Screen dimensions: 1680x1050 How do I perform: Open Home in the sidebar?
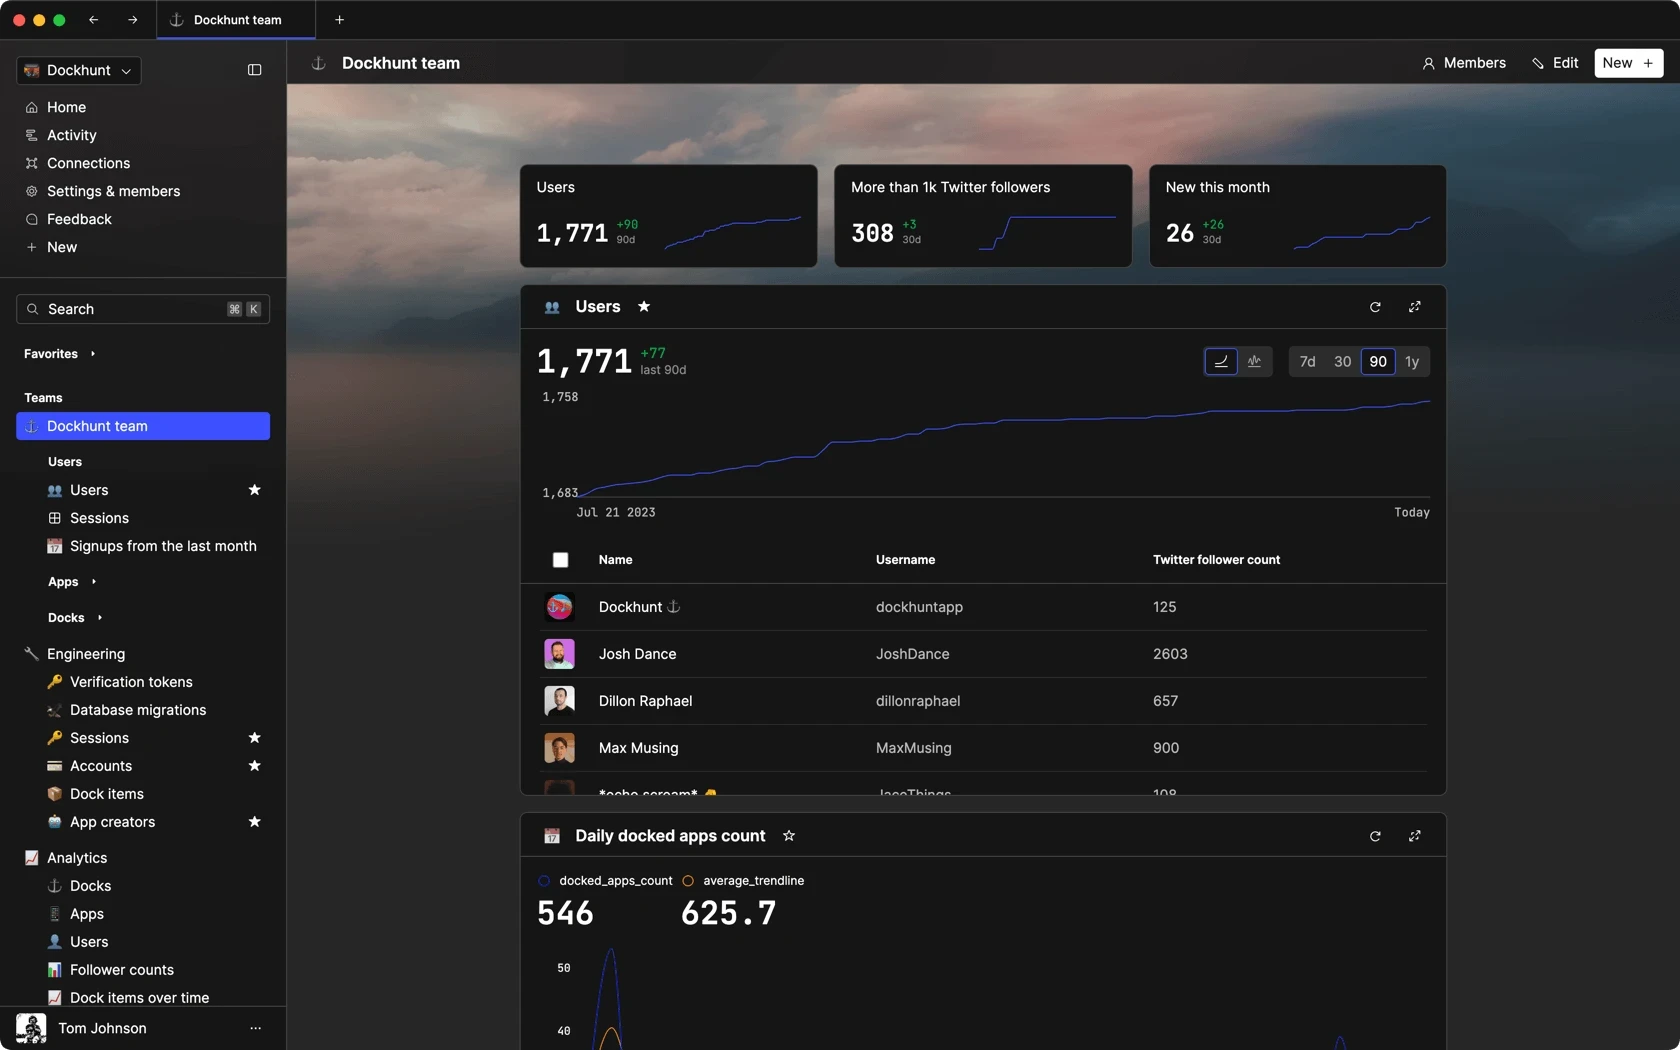pyautogui.click(x=66, y=107)
